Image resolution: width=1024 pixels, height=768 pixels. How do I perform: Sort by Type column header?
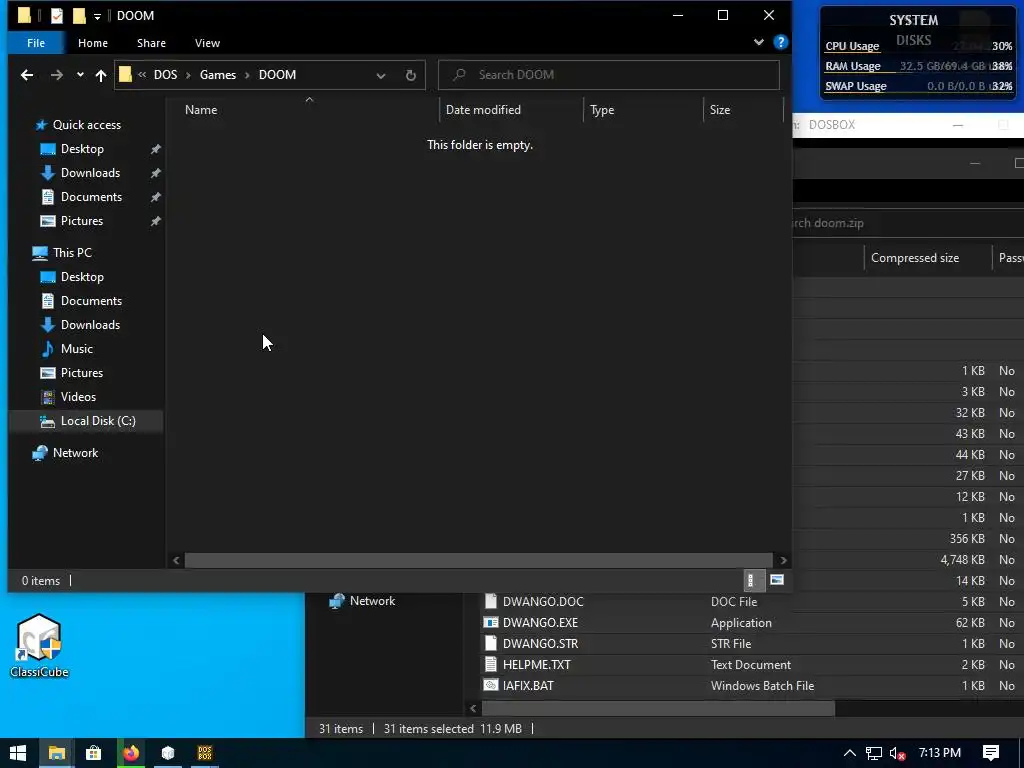click(x=602, y=110)
